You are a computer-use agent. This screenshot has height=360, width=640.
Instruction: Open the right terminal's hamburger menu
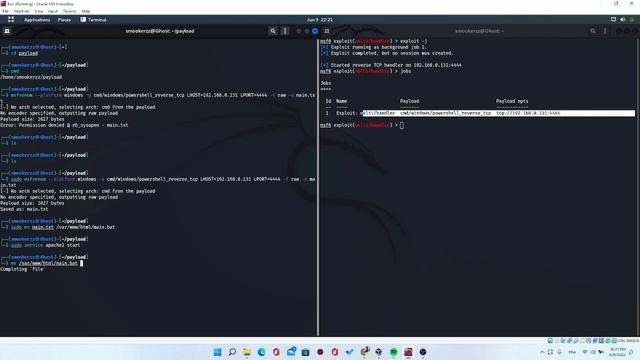(x=605, y=31)
